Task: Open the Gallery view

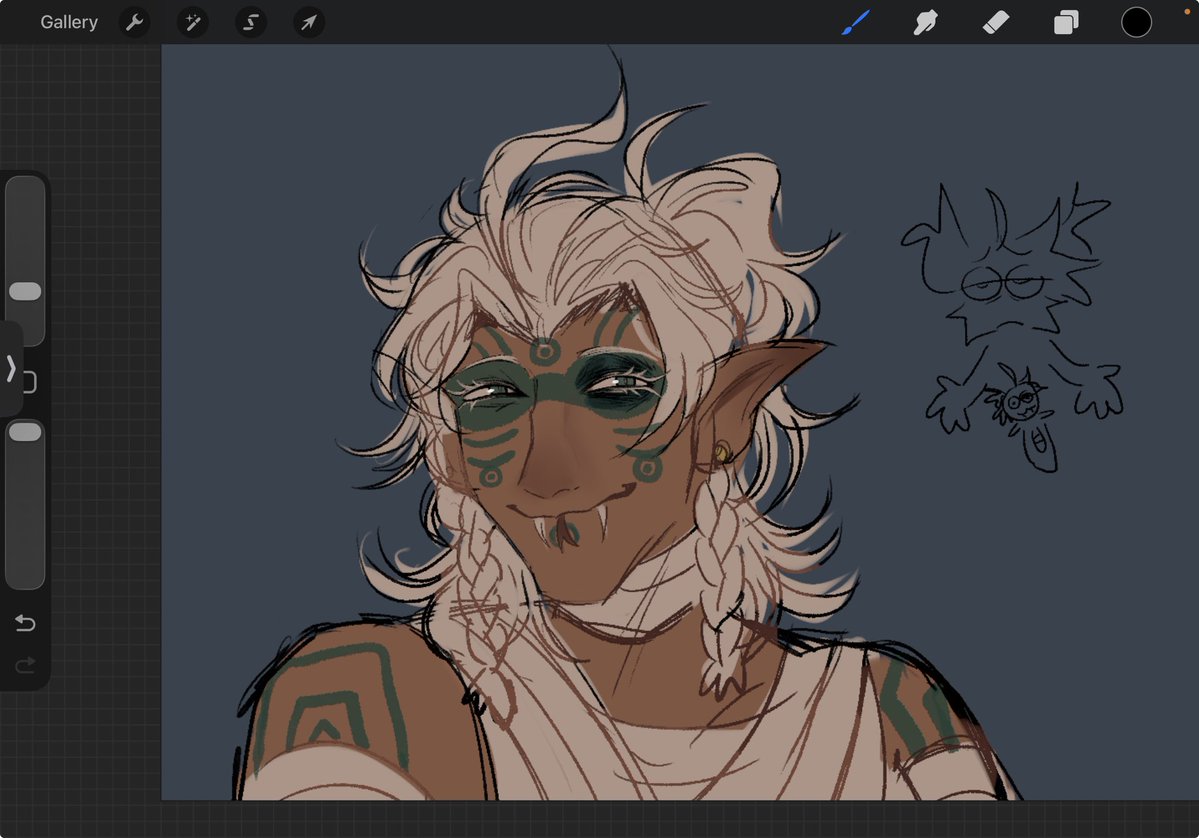Action: point(69,22)
